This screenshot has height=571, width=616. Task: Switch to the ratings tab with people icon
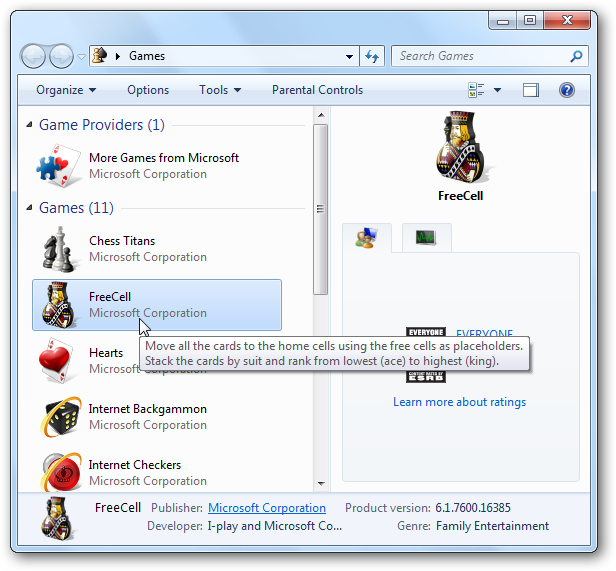pyautogui.click(x=367, y=238)
